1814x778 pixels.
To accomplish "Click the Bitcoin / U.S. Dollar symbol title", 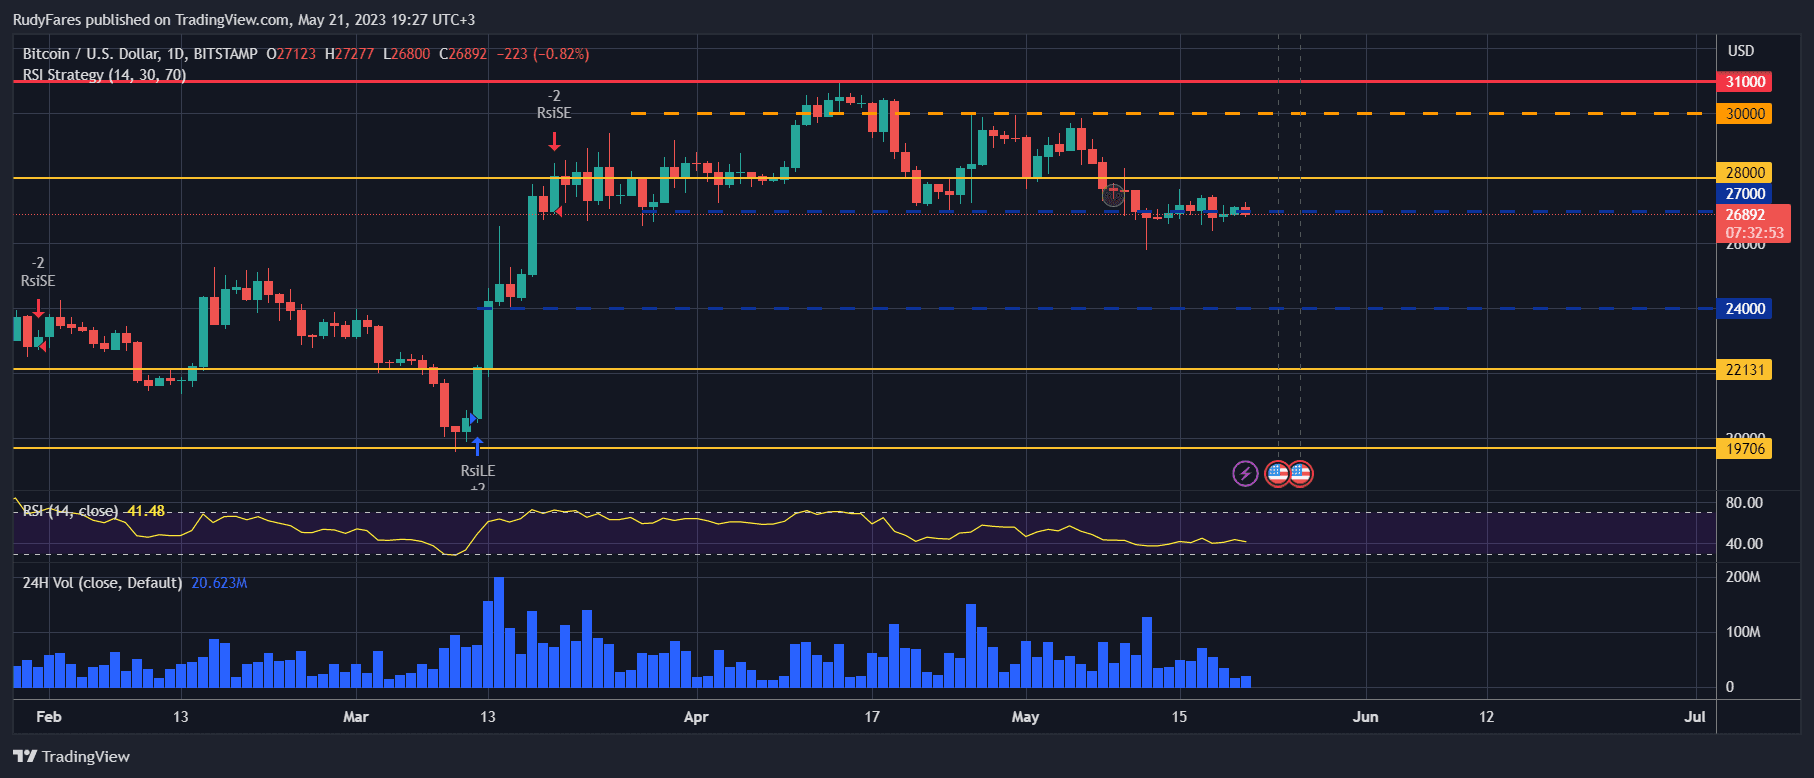I will pyautogui.click(x=140, y=54).
